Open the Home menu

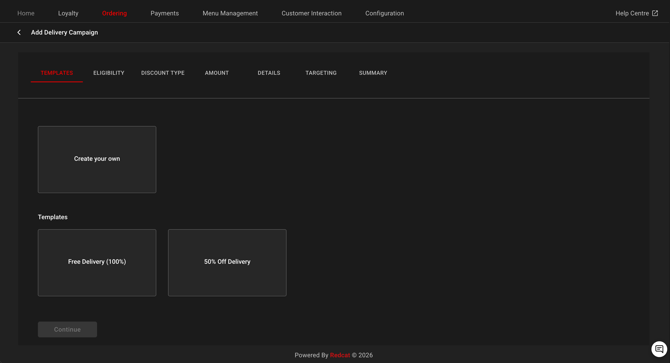click(26, 13)
